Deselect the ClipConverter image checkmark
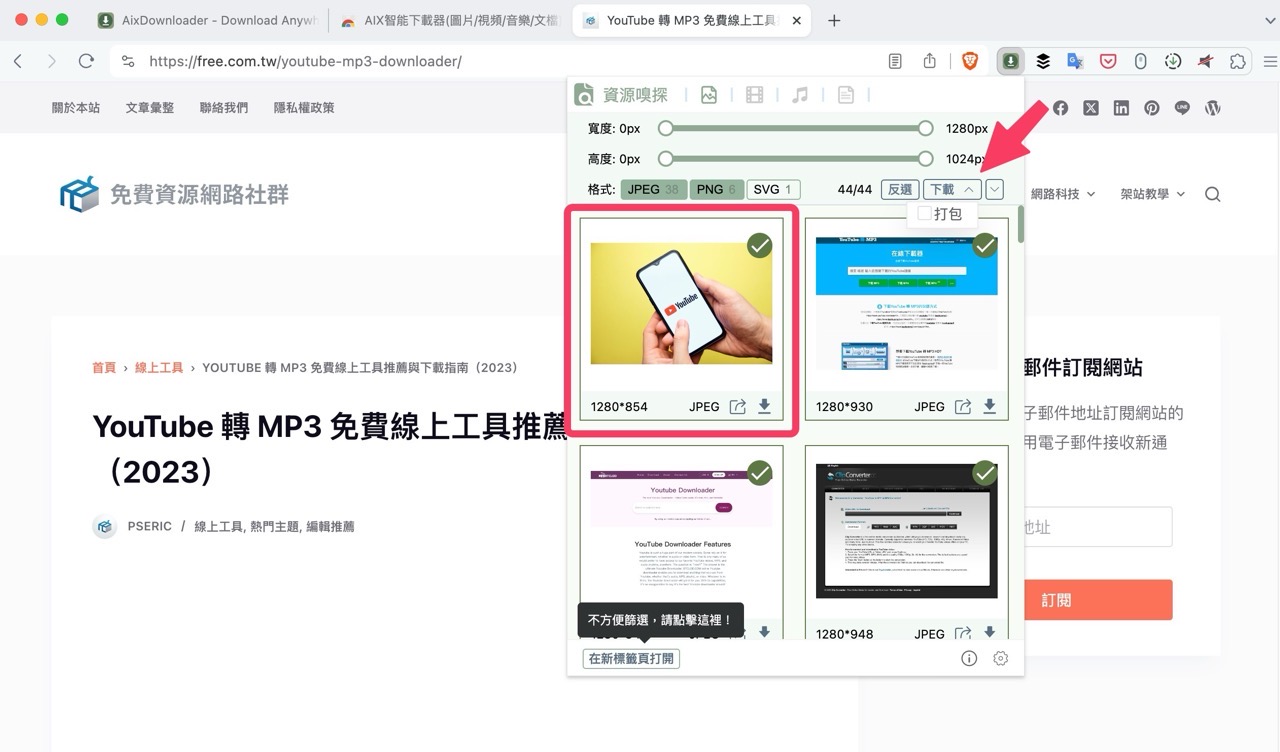 tap(985, 472)
